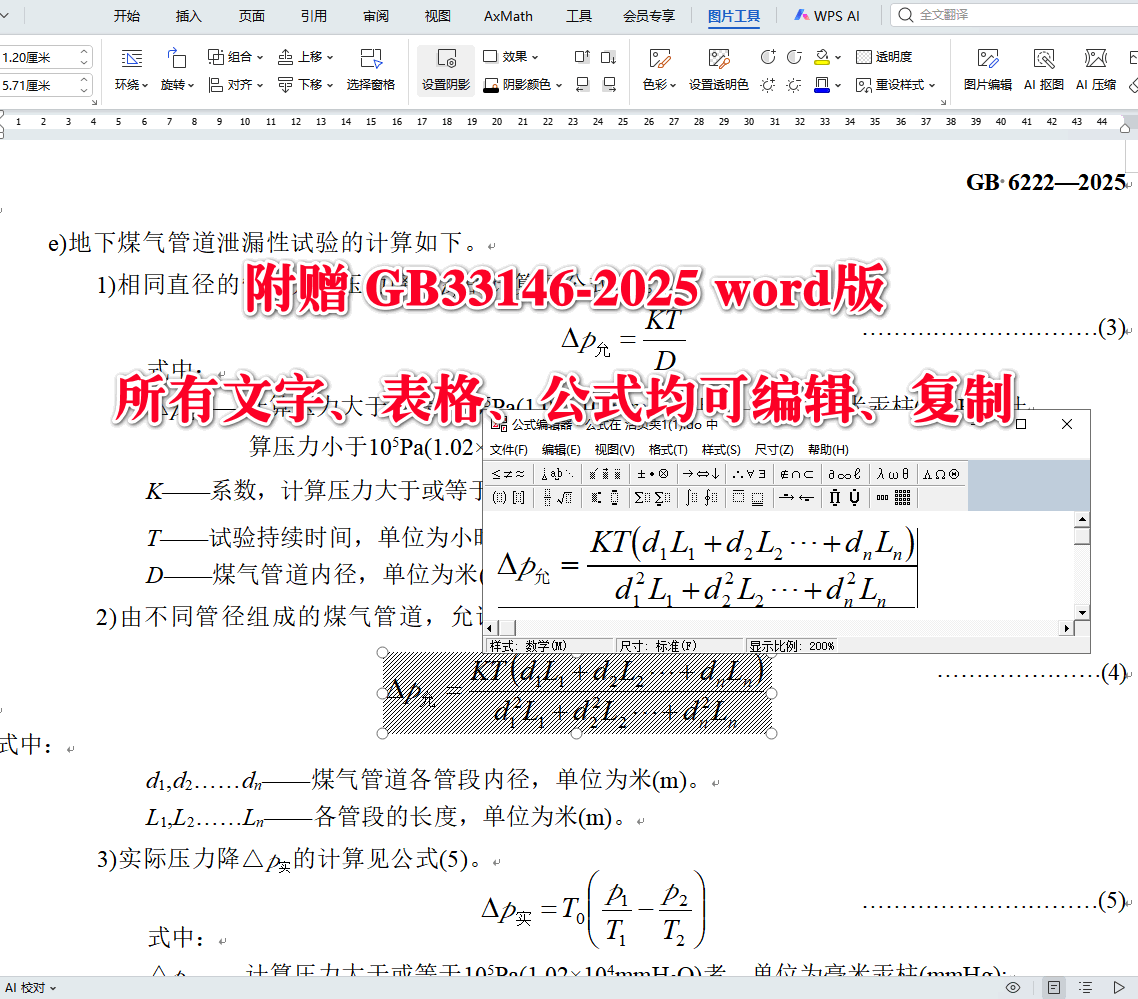Enable increase brightness adjustment
1138x999 pixels.
[767, 85]
